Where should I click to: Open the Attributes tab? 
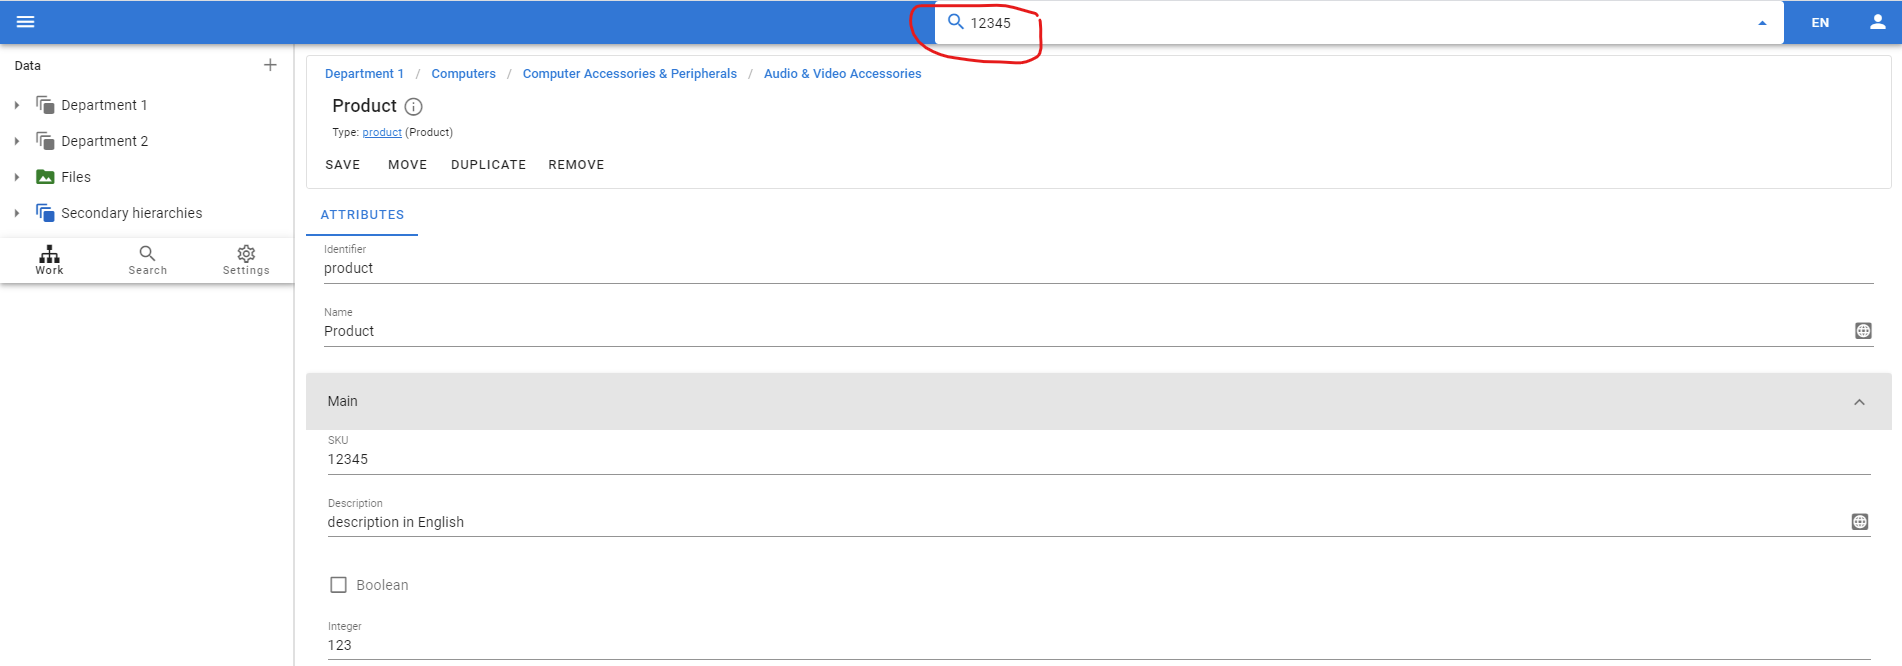coord(362,215)
